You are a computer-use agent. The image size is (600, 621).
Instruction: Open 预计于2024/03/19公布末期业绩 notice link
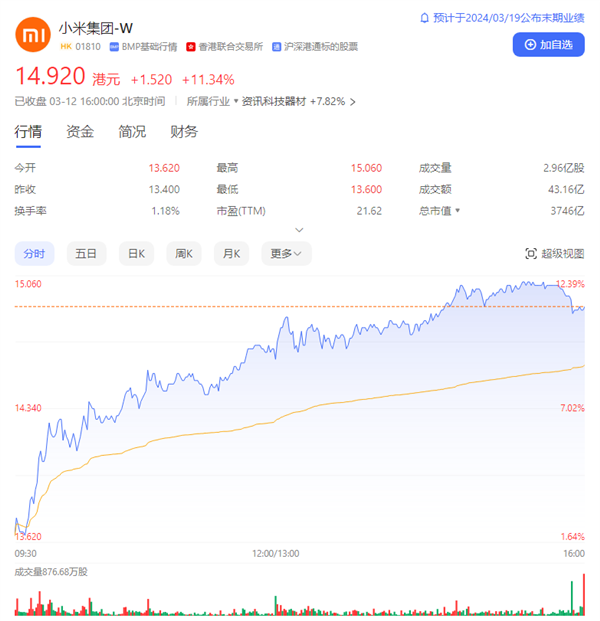tap(509, 18)
